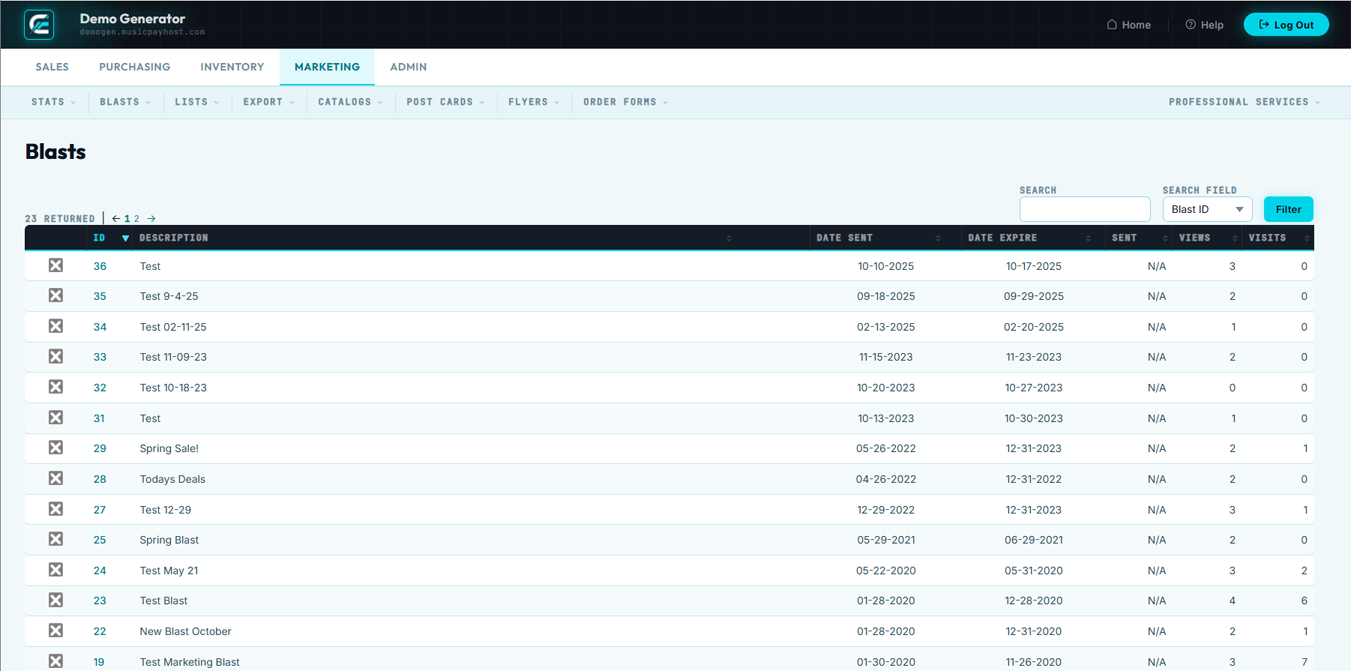Open the Purchasing tab
1351x671 pixels.
tap(134, 67)
